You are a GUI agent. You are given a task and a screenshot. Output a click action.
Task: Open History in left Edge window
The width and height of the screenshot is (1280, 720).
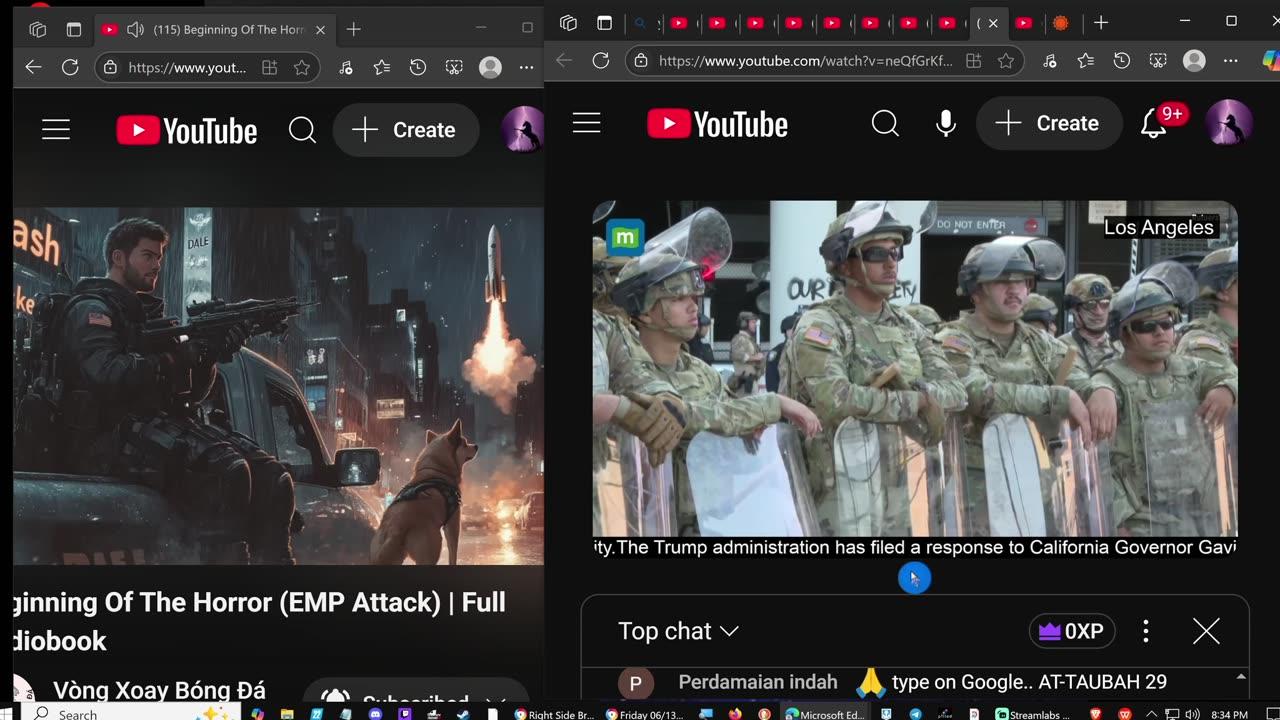418,68
